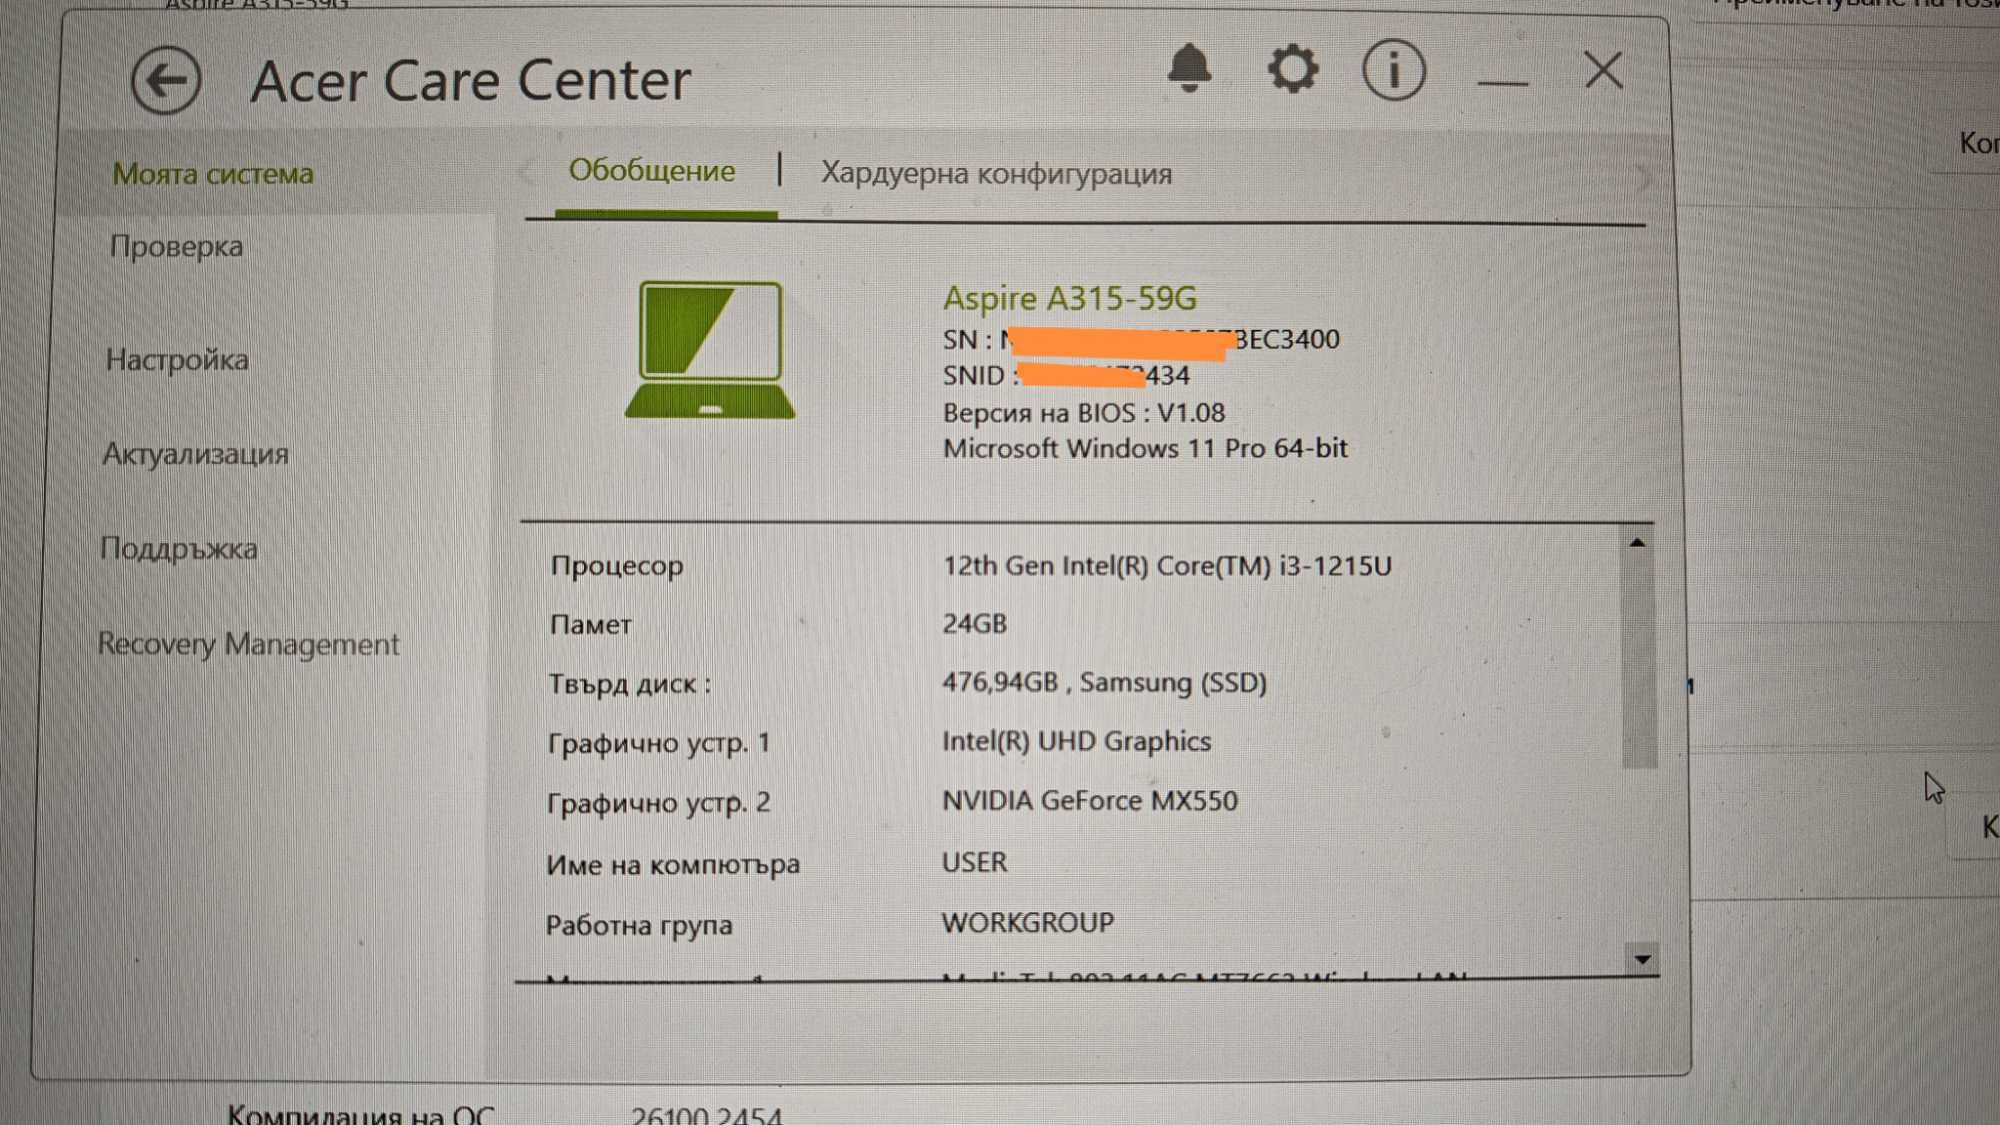Close the Acer Care Center window
Viewport: 2000px width, 1125px height.
1603,70
